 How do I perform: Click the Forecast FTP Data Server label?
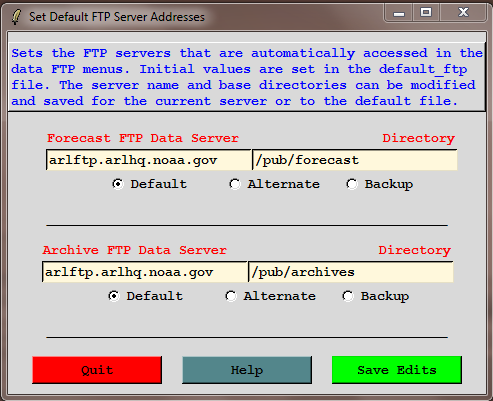point(143,138)
